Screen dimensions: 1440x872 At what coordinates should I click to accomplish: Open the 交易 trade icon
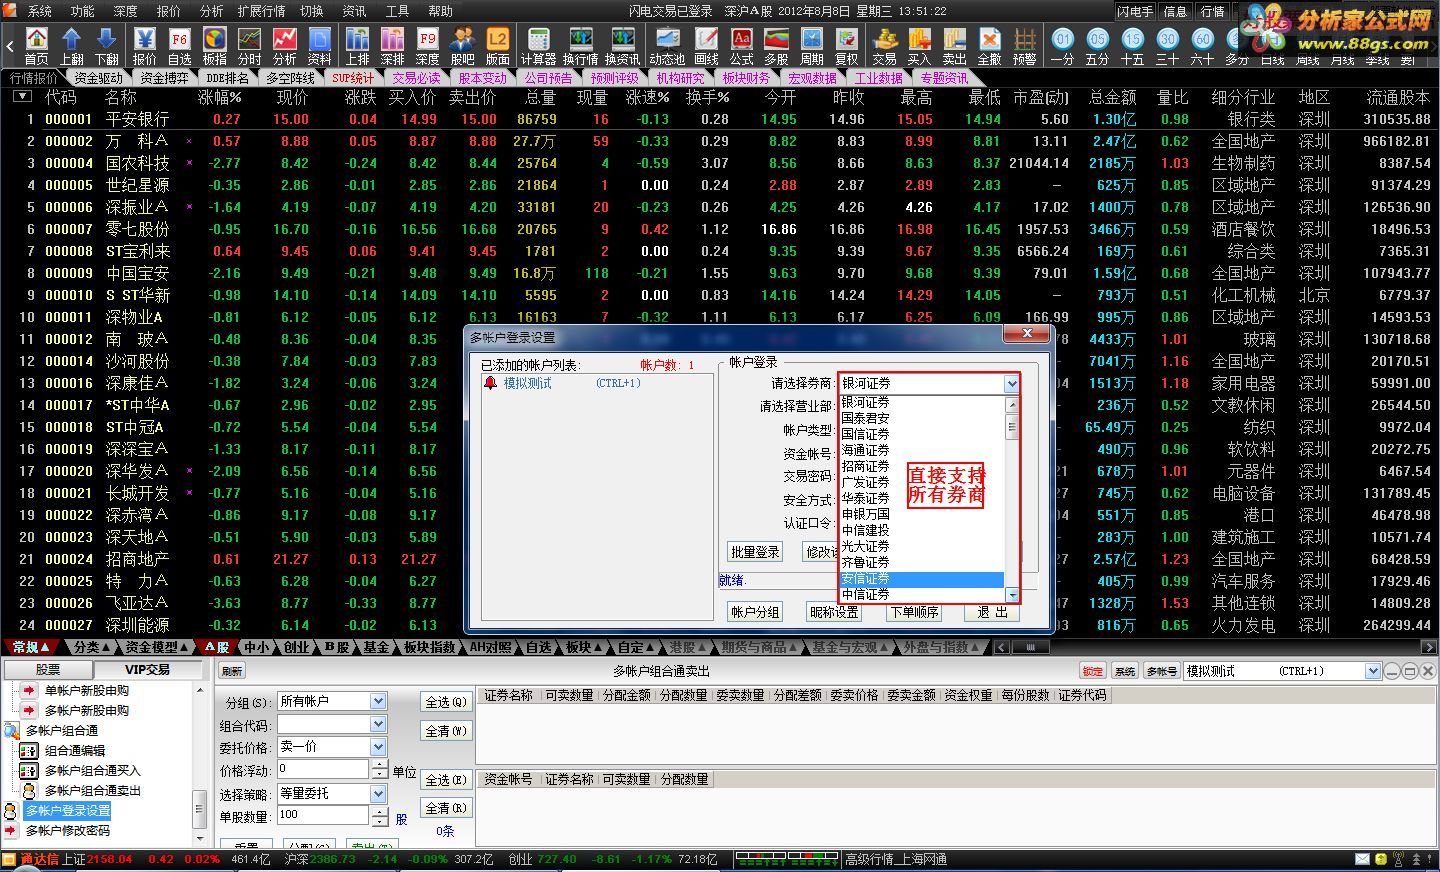[x=885, y=45]
